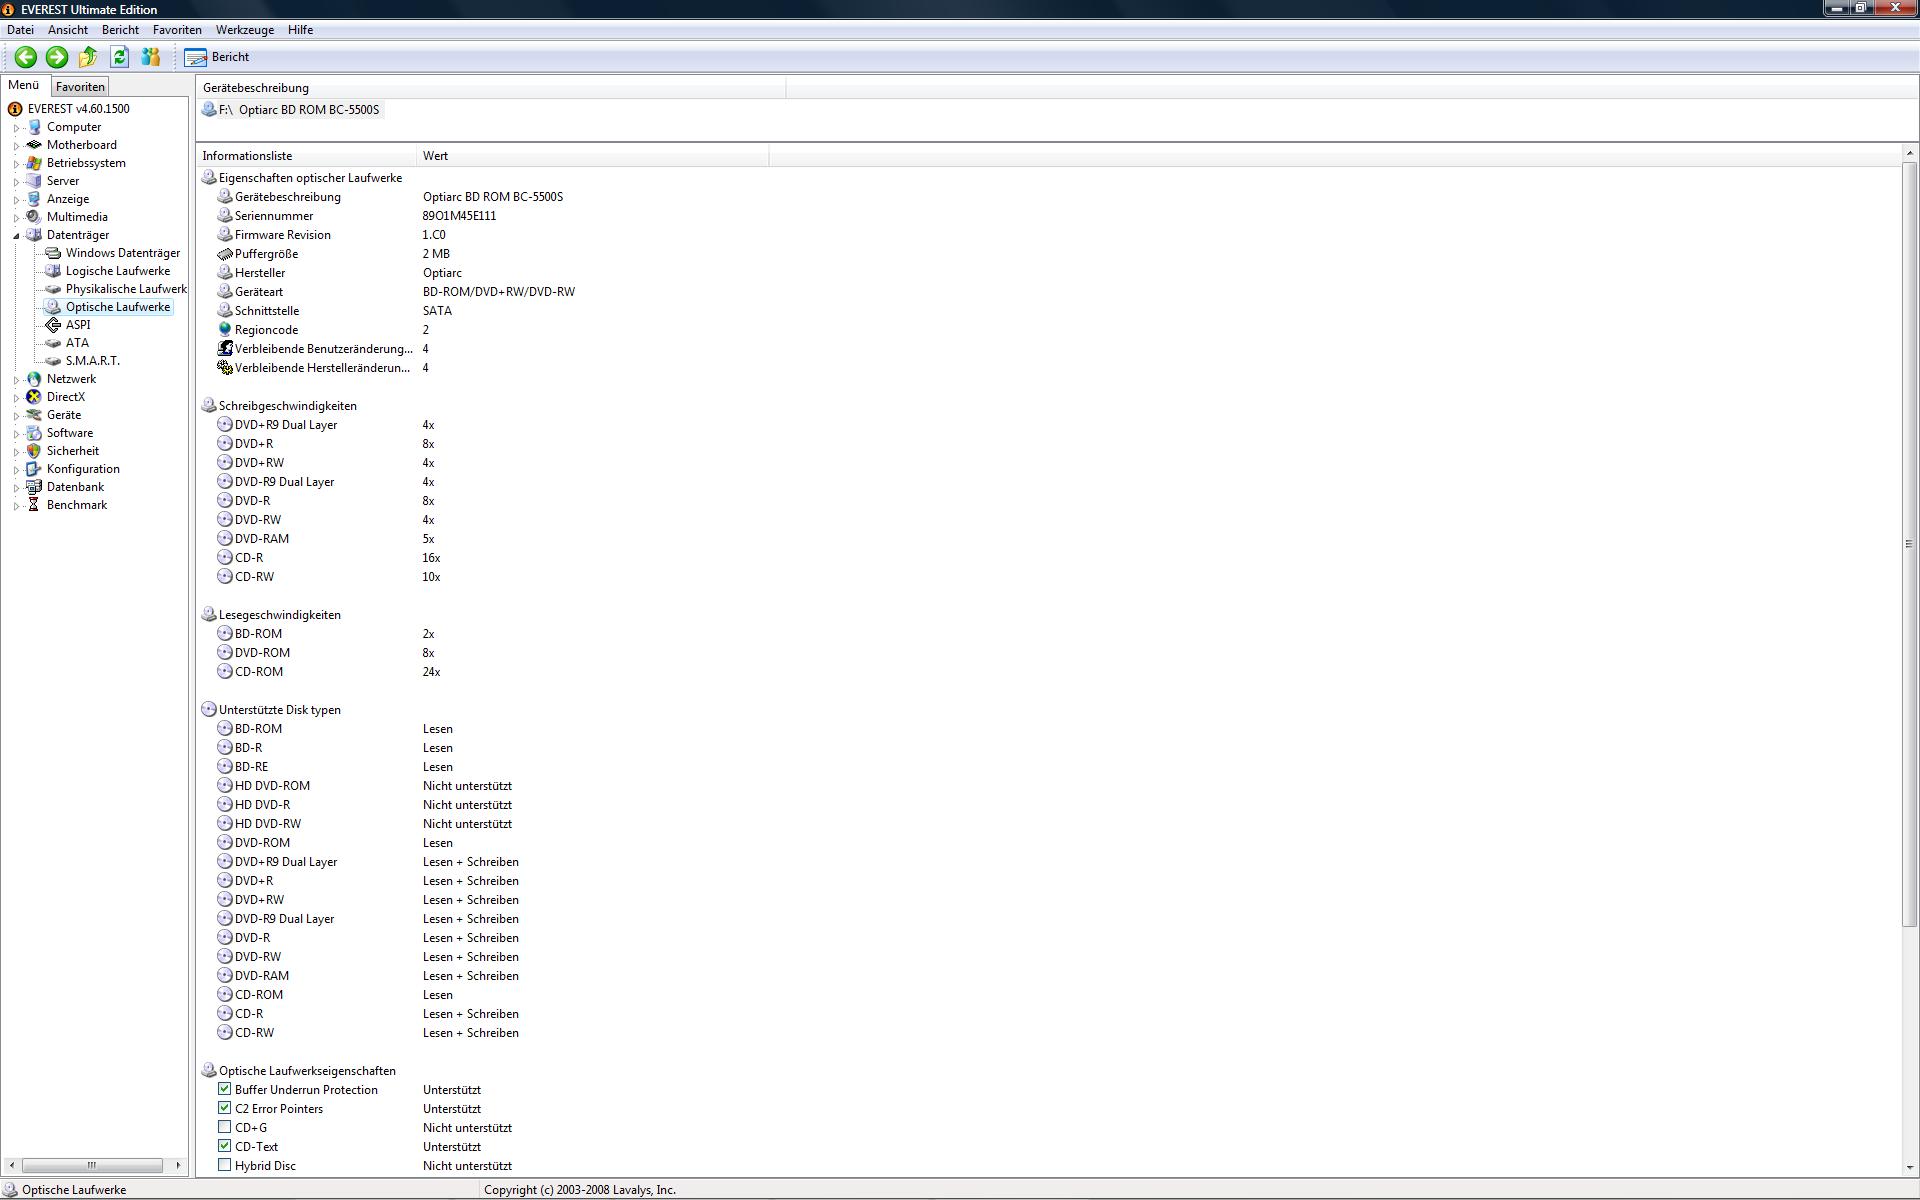This screenshot has width=1920, height=1200.
Task: Toggle the Buffer Underrun Protection checkbox
Action: (225, 1089)
